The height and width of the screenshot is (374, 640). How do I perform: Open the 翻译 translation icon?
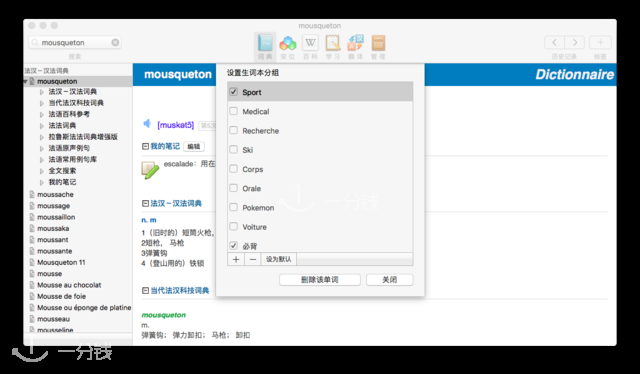coord(356,43)
